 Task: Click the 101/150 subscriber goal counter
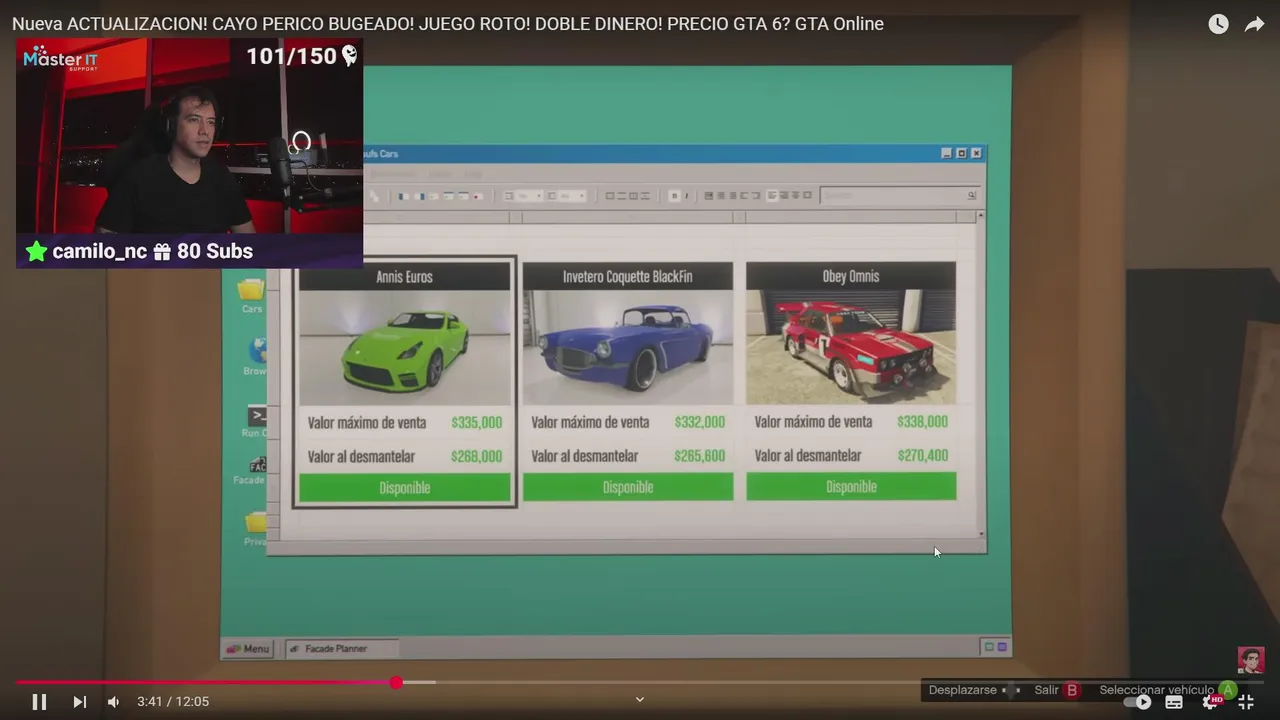tap(301, 56)
